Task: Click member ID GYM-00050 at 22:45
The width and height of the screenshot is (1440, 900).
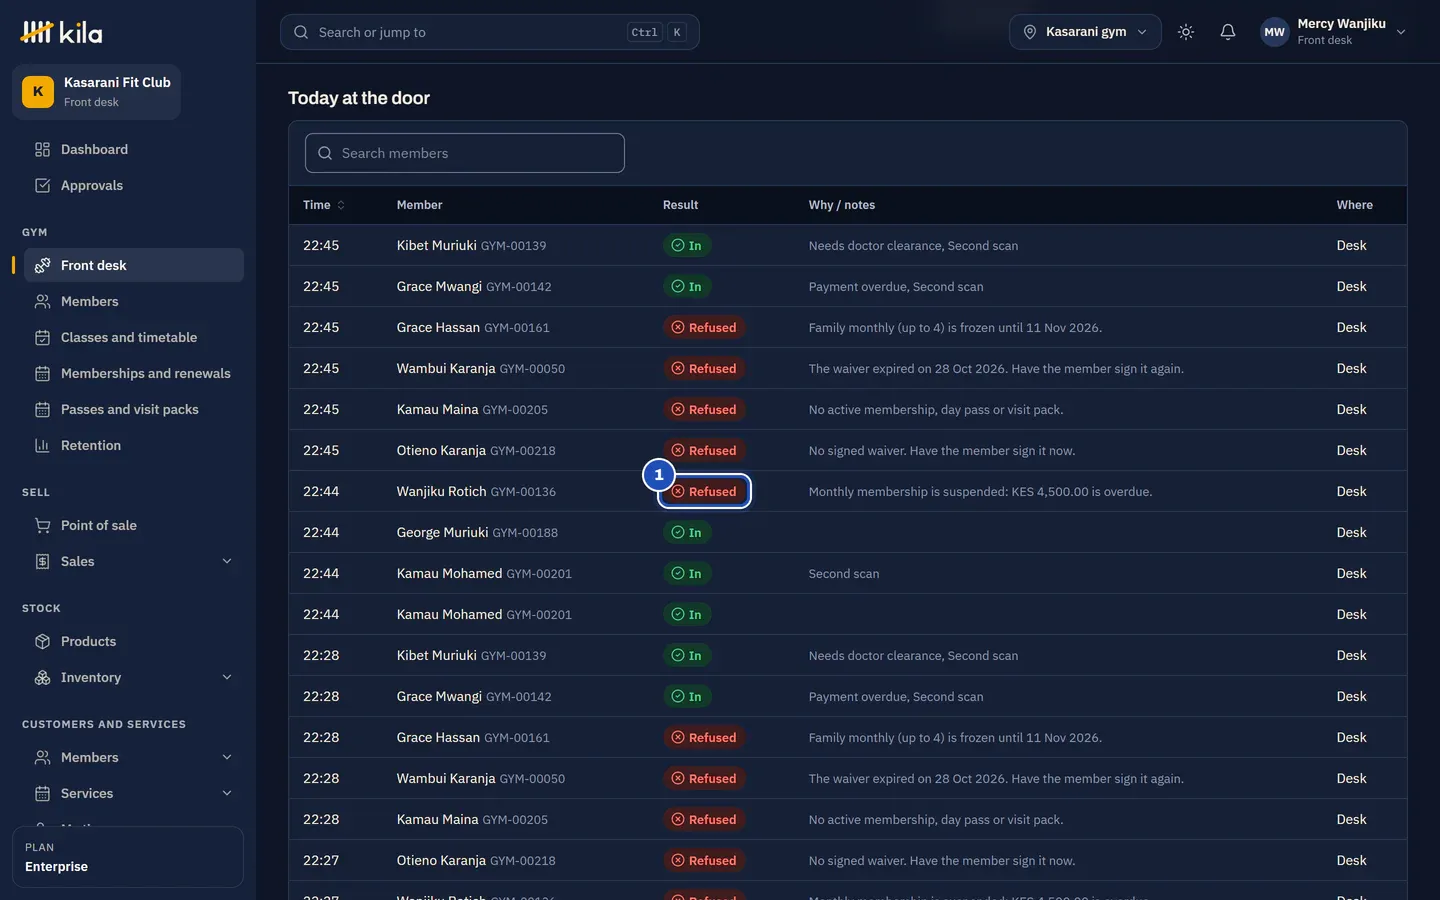Action: point(532,369)
